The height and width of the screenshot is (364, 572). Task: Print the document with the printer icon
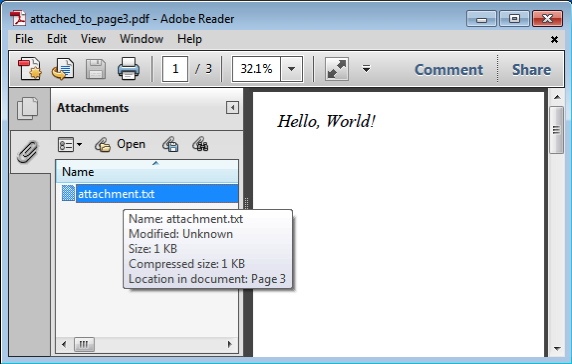128,68
